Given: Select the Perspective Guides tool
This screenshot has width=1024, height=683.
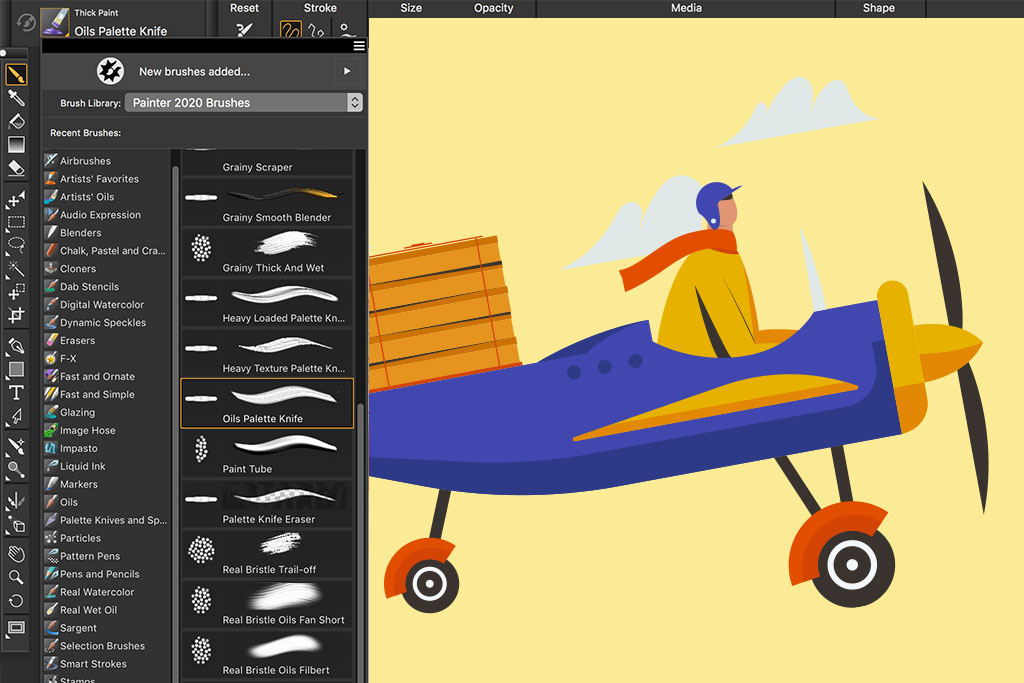Looking at the screenshot, I should (16, 524).
